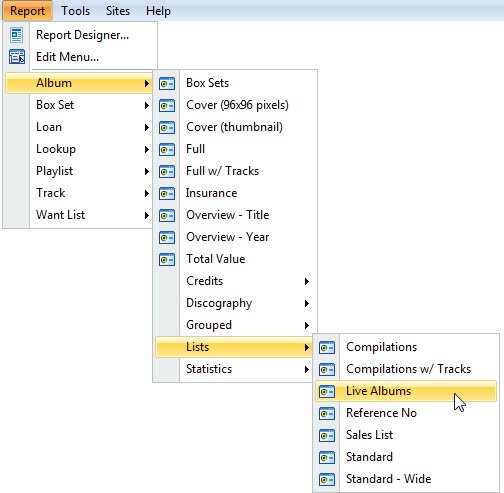Open the Want List submenu
This screenshot has width=504, height=493.
tap(79, 215)
